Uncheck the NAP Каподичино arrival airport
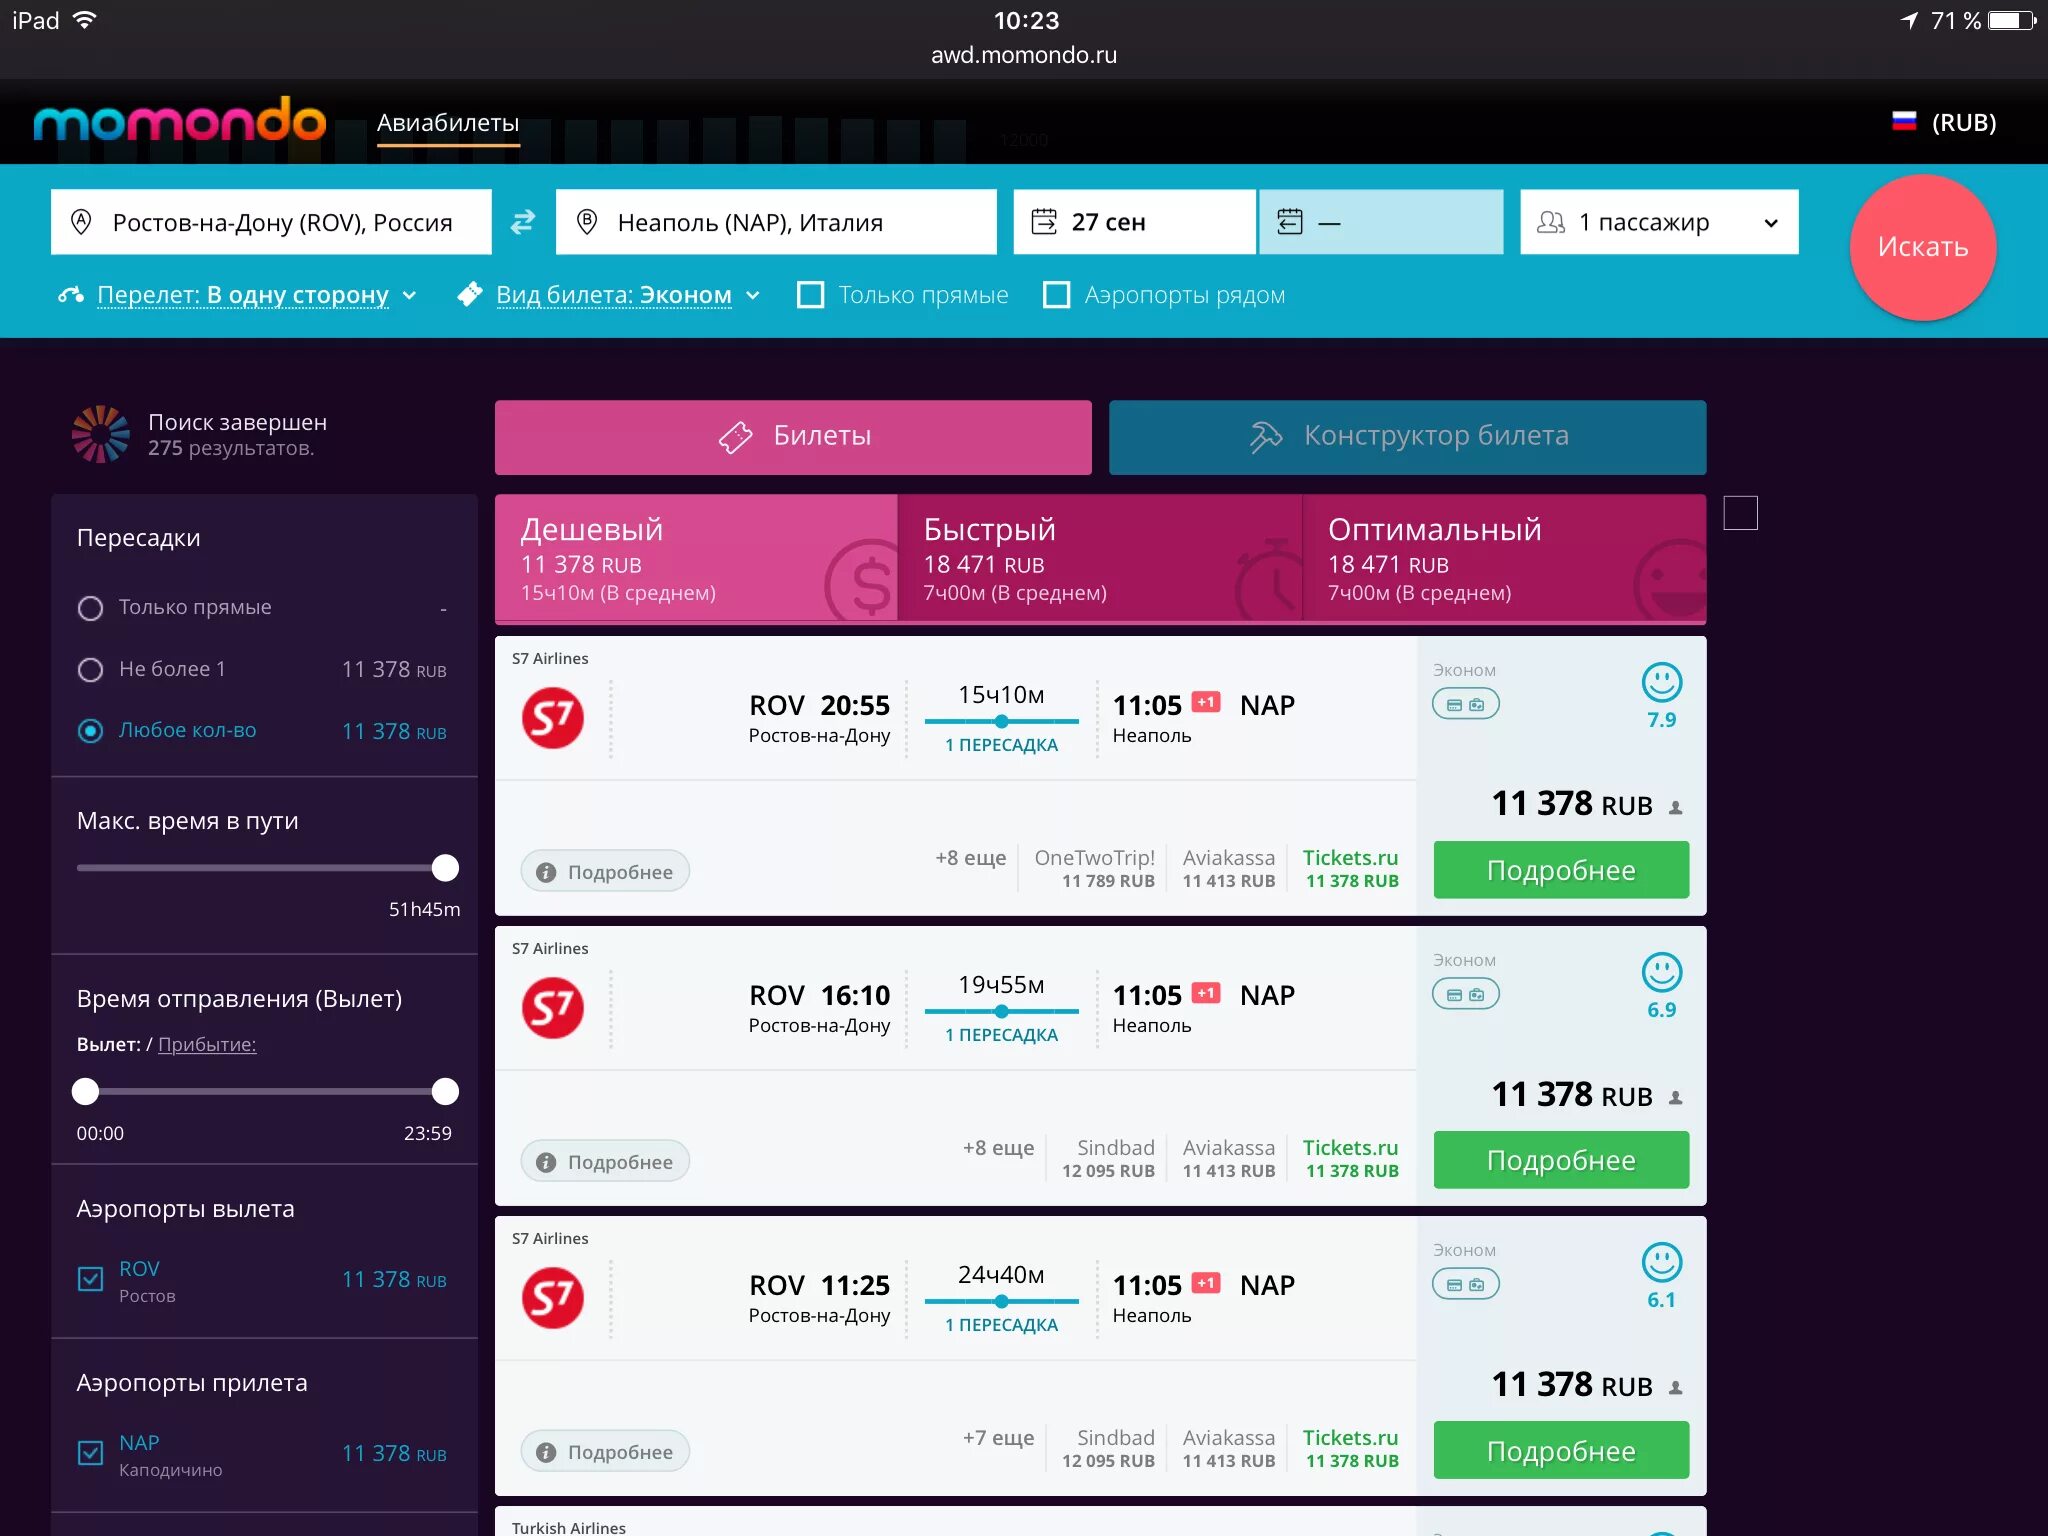This screenshot has height=1536, width=2048. click(90, 1453)
